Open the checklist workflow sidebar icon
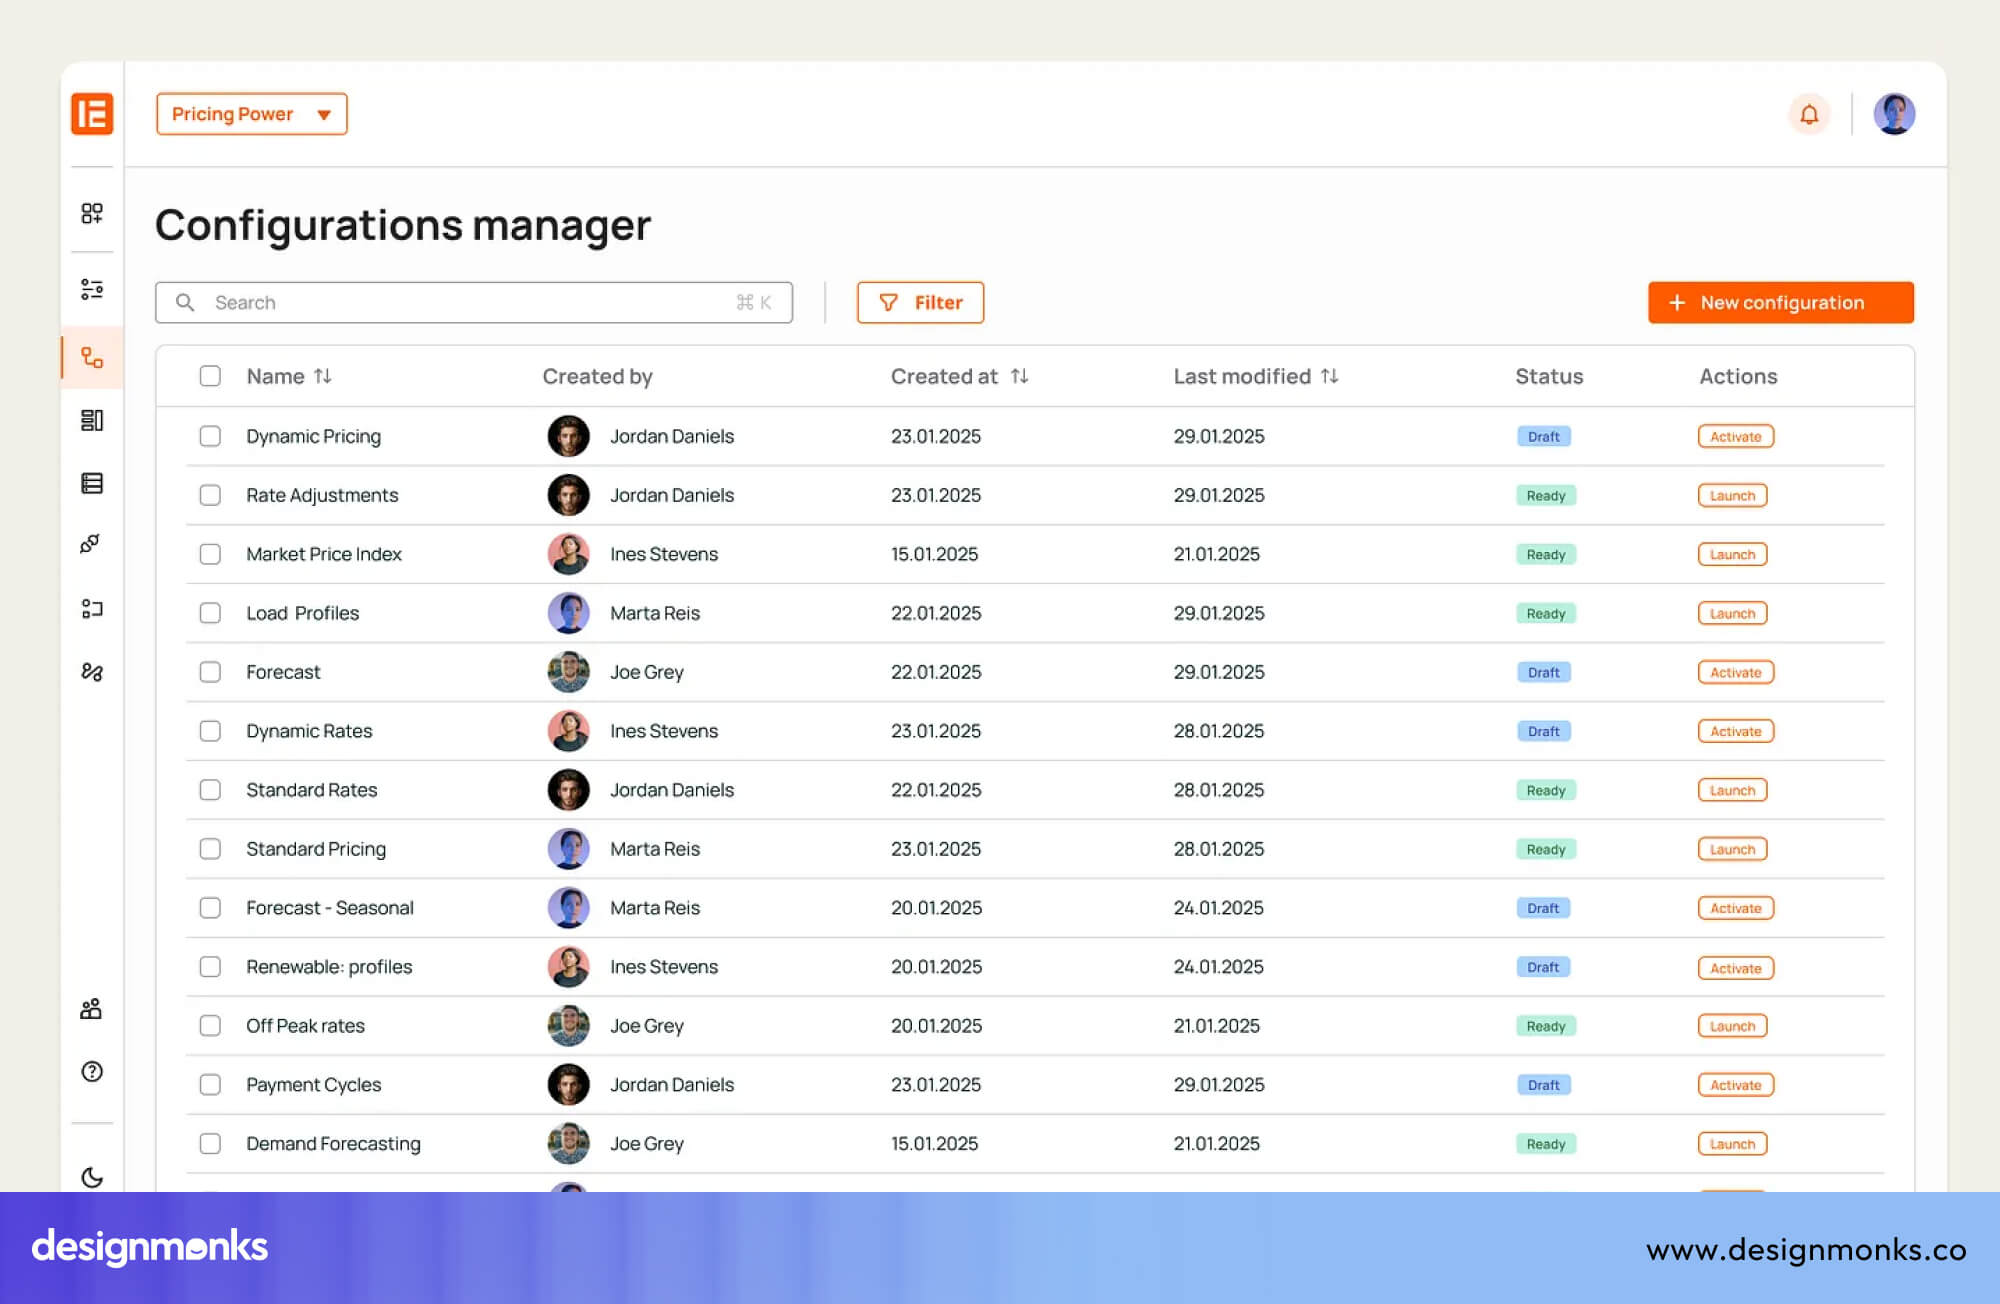 pyautogui.click(x=92, y=609)
